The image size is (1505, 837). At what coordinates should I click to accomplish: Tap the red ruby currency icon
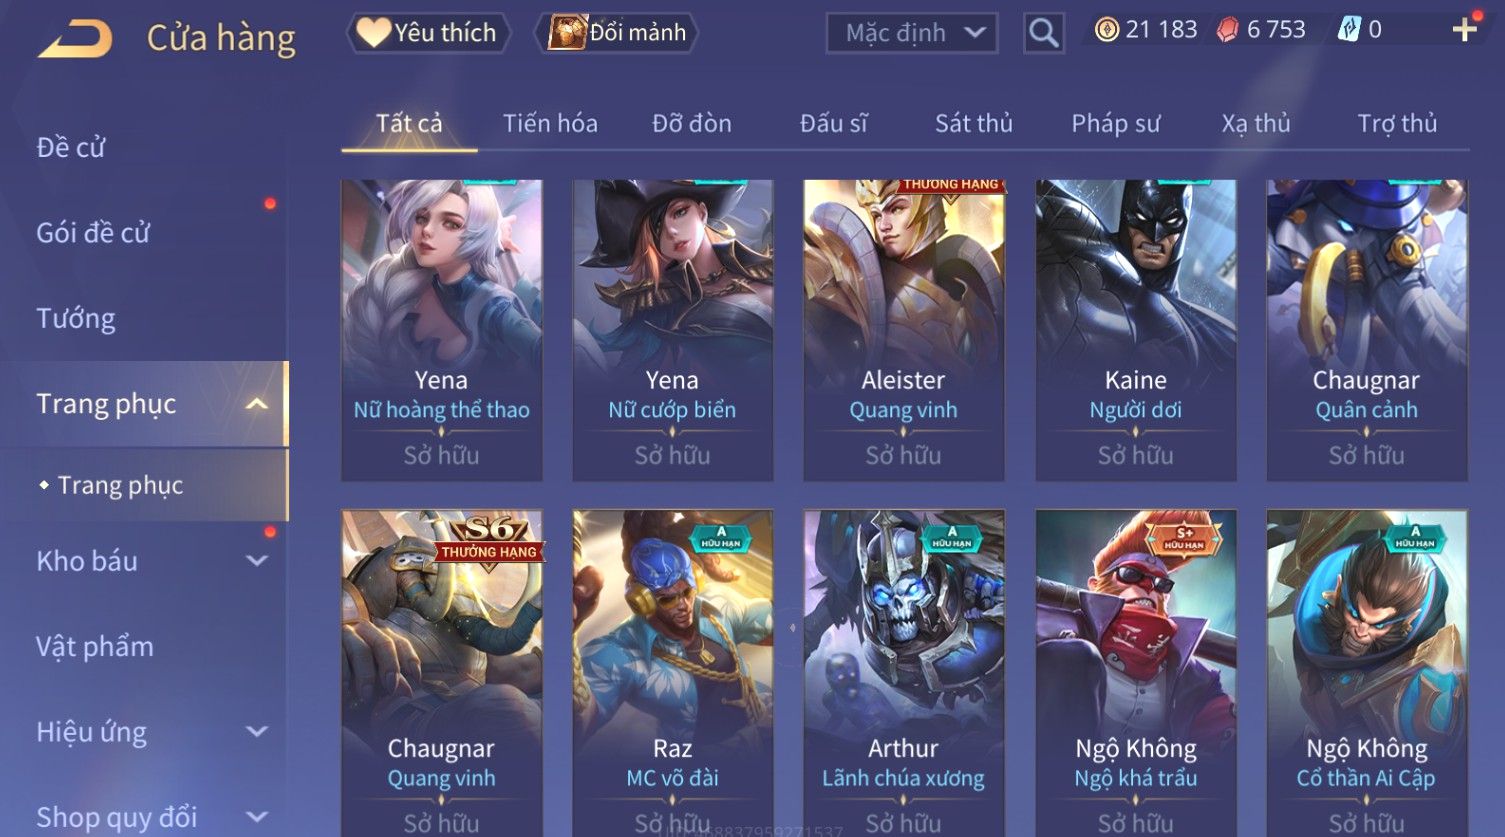[x=1227, y=30]
